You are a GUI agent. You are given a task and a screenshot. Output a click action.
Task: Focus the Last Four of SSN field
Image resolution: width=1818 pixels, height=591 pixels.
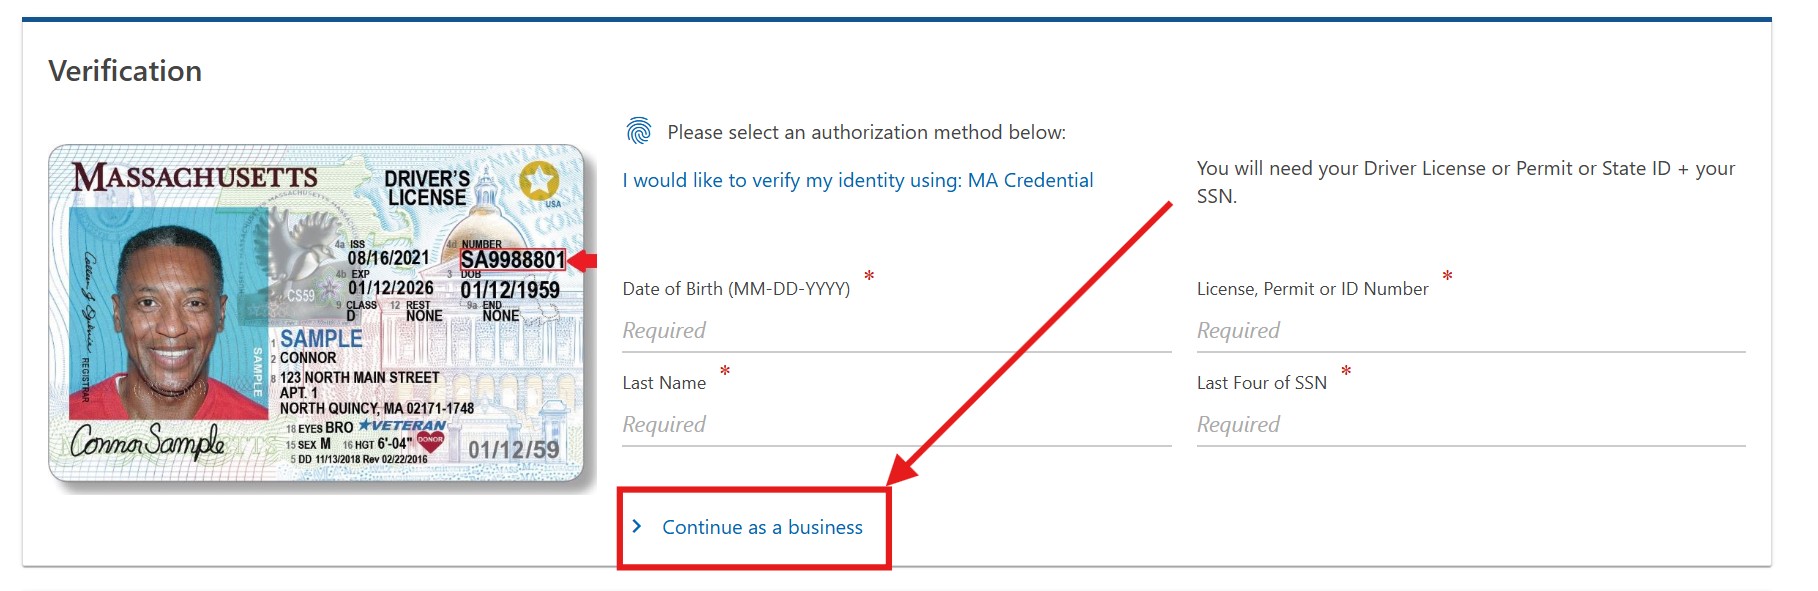[x=1470, y=425]
